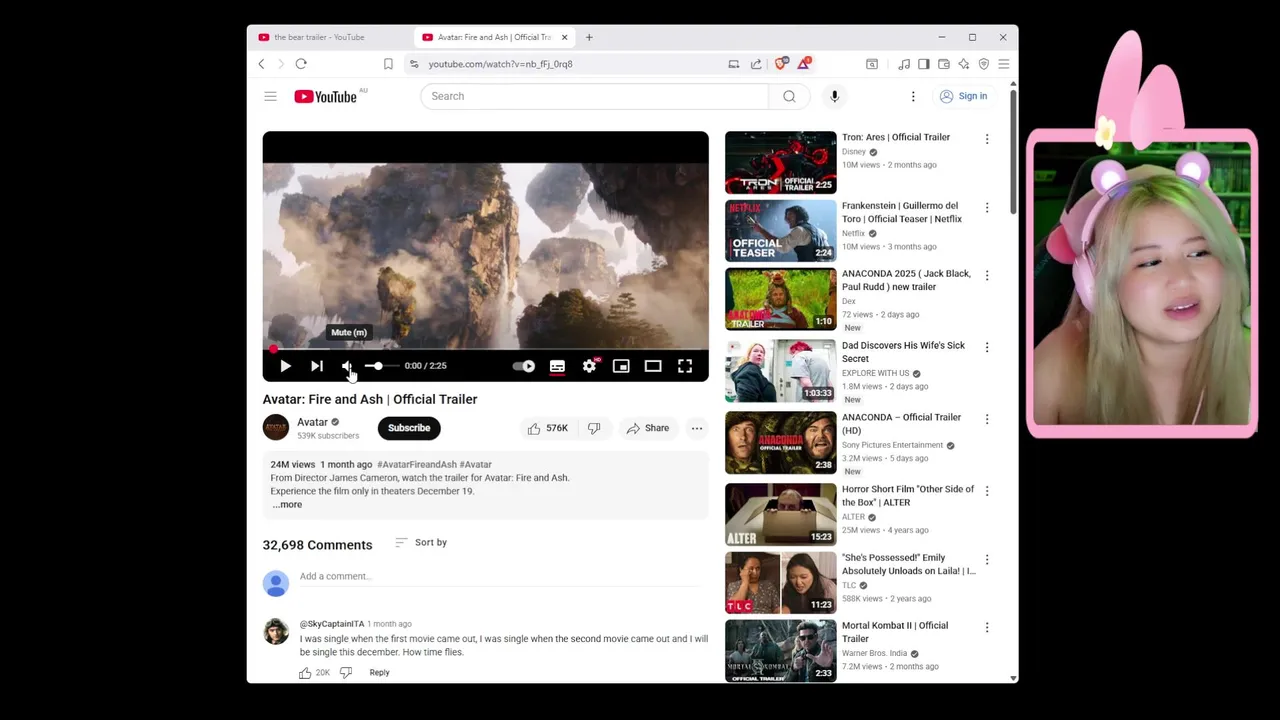
Task: Subscribe to the Avatar channel
Action: (409, 428)
